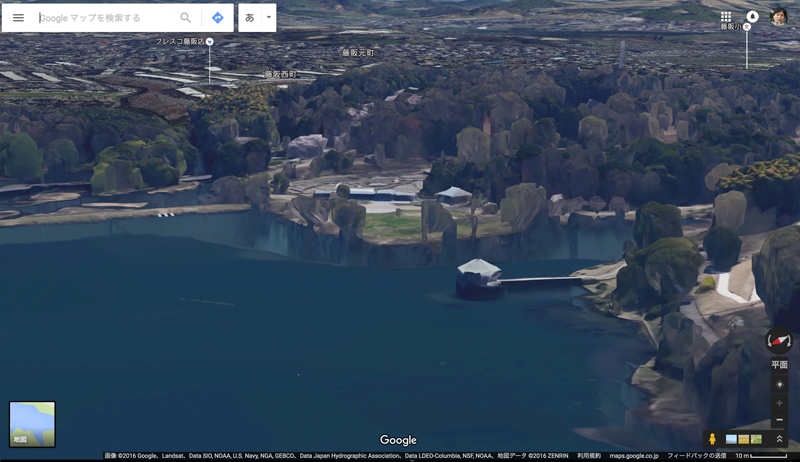Toggle the 平面 flat view button
800x462 pixels.
point(779,365)
